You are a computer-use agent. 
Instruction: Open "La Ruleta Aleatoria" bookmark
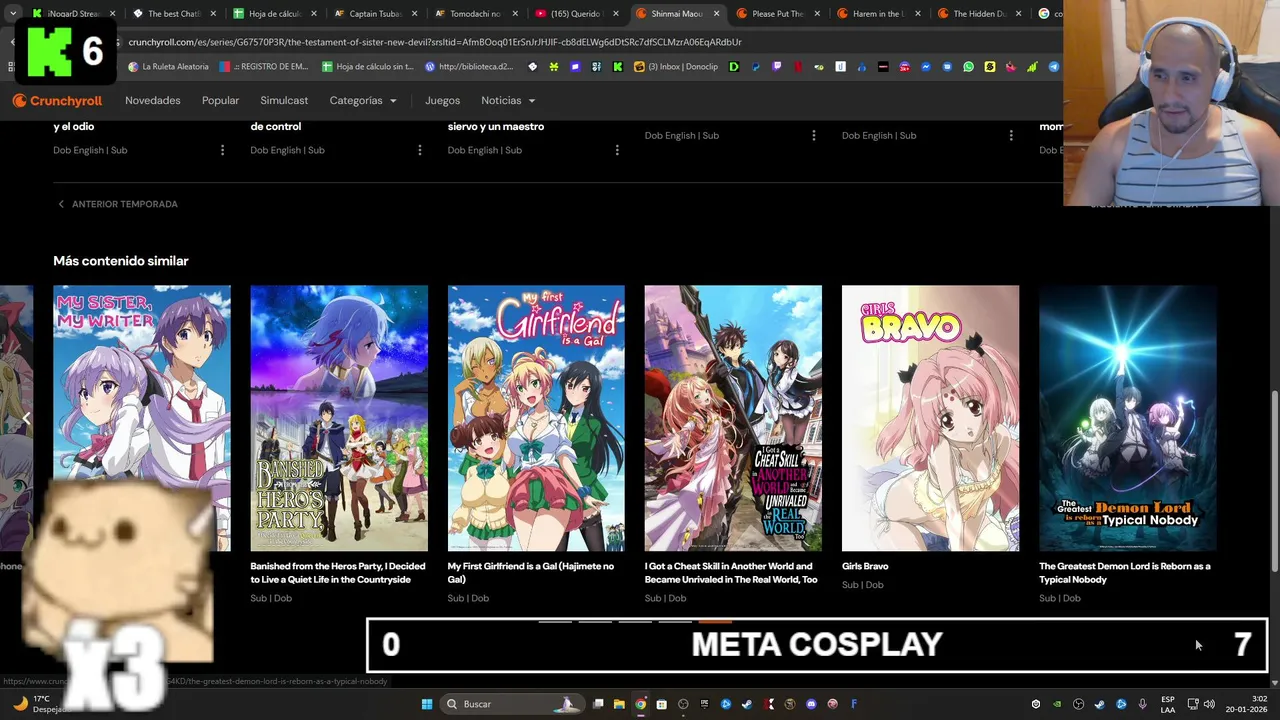(169, 67)
